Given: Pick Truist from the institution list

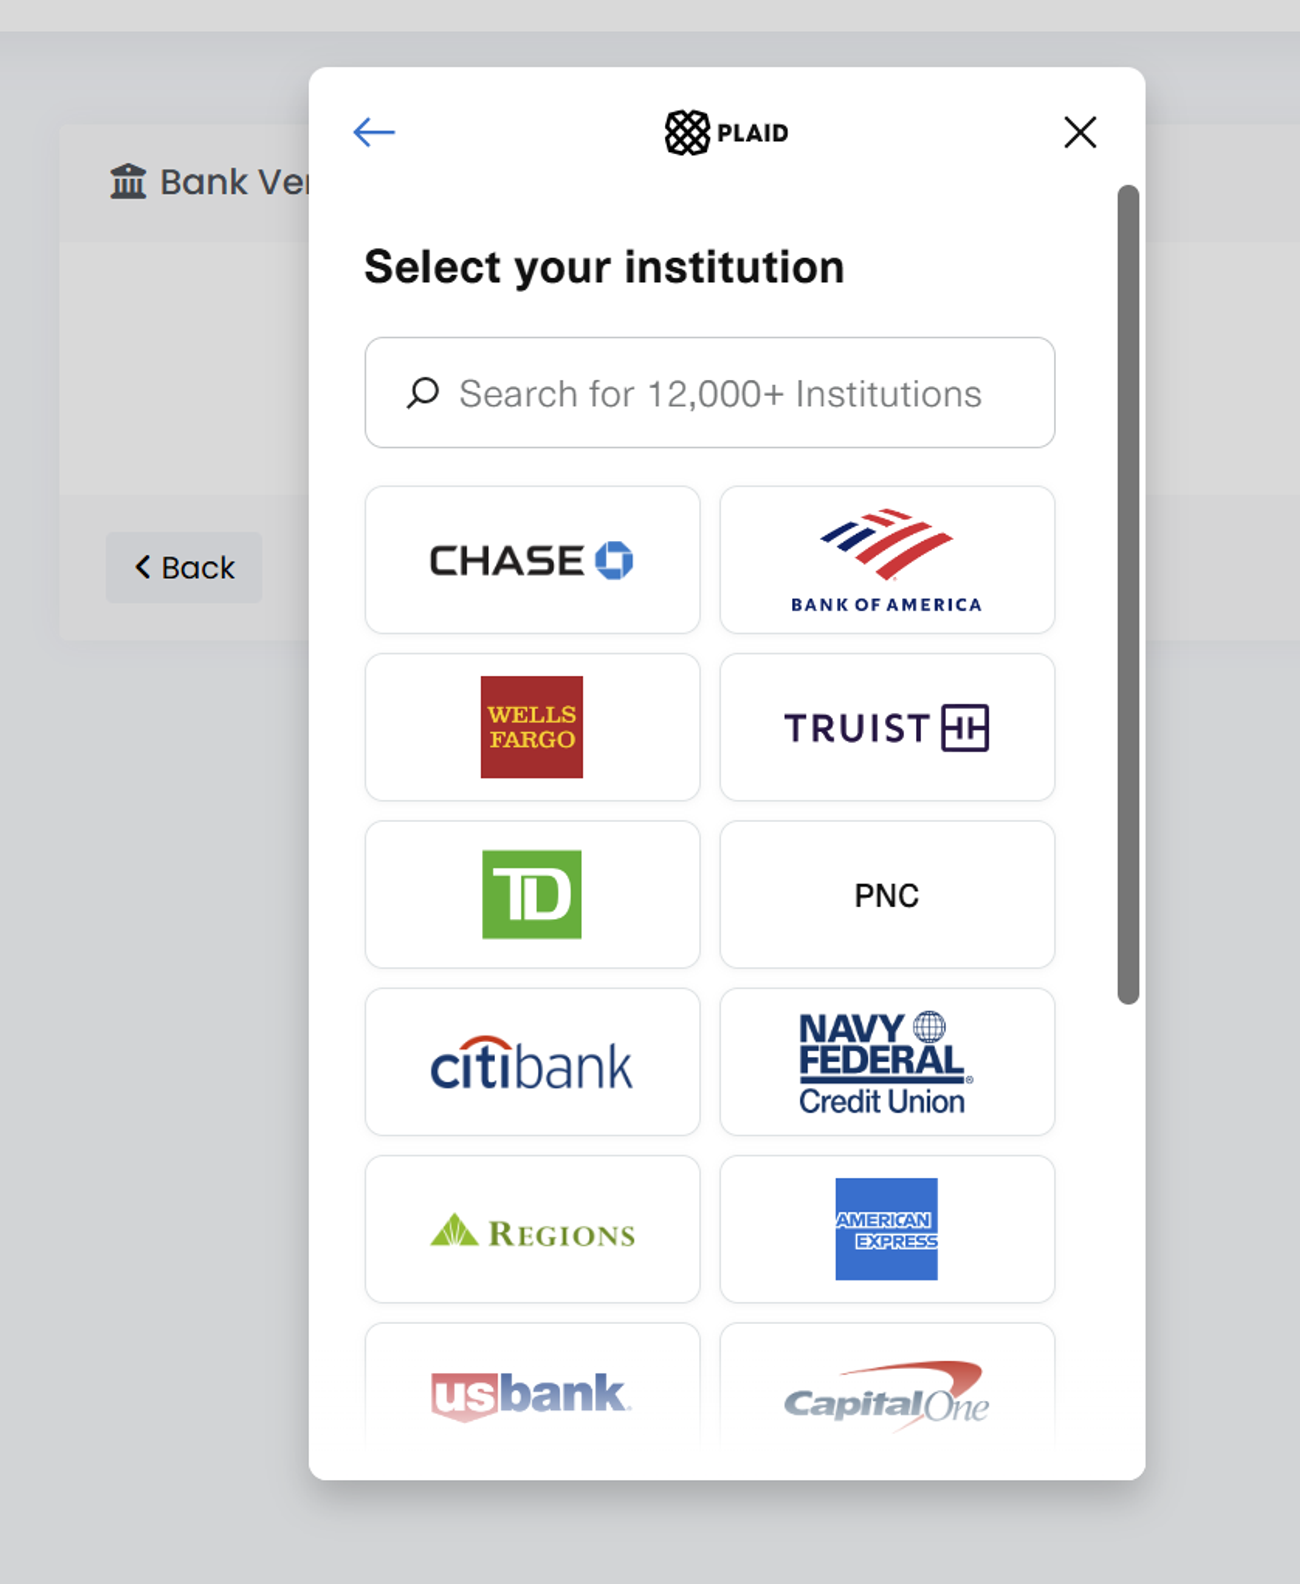Looking at the screenshot, I should coord(887,727).
